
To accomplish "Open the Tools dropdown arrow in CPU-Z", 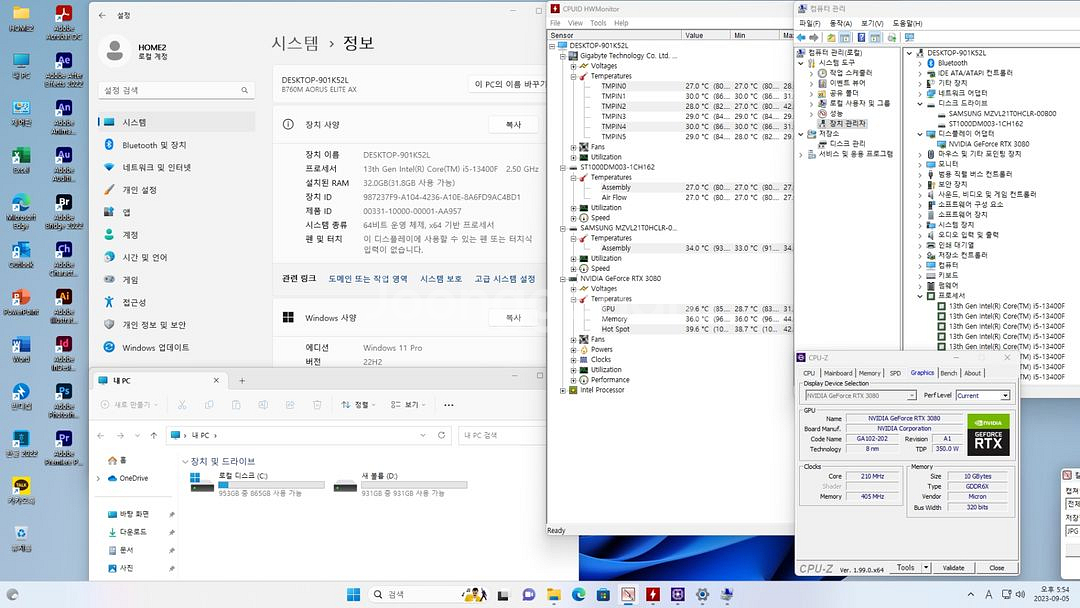I will (x=926, y=568).
